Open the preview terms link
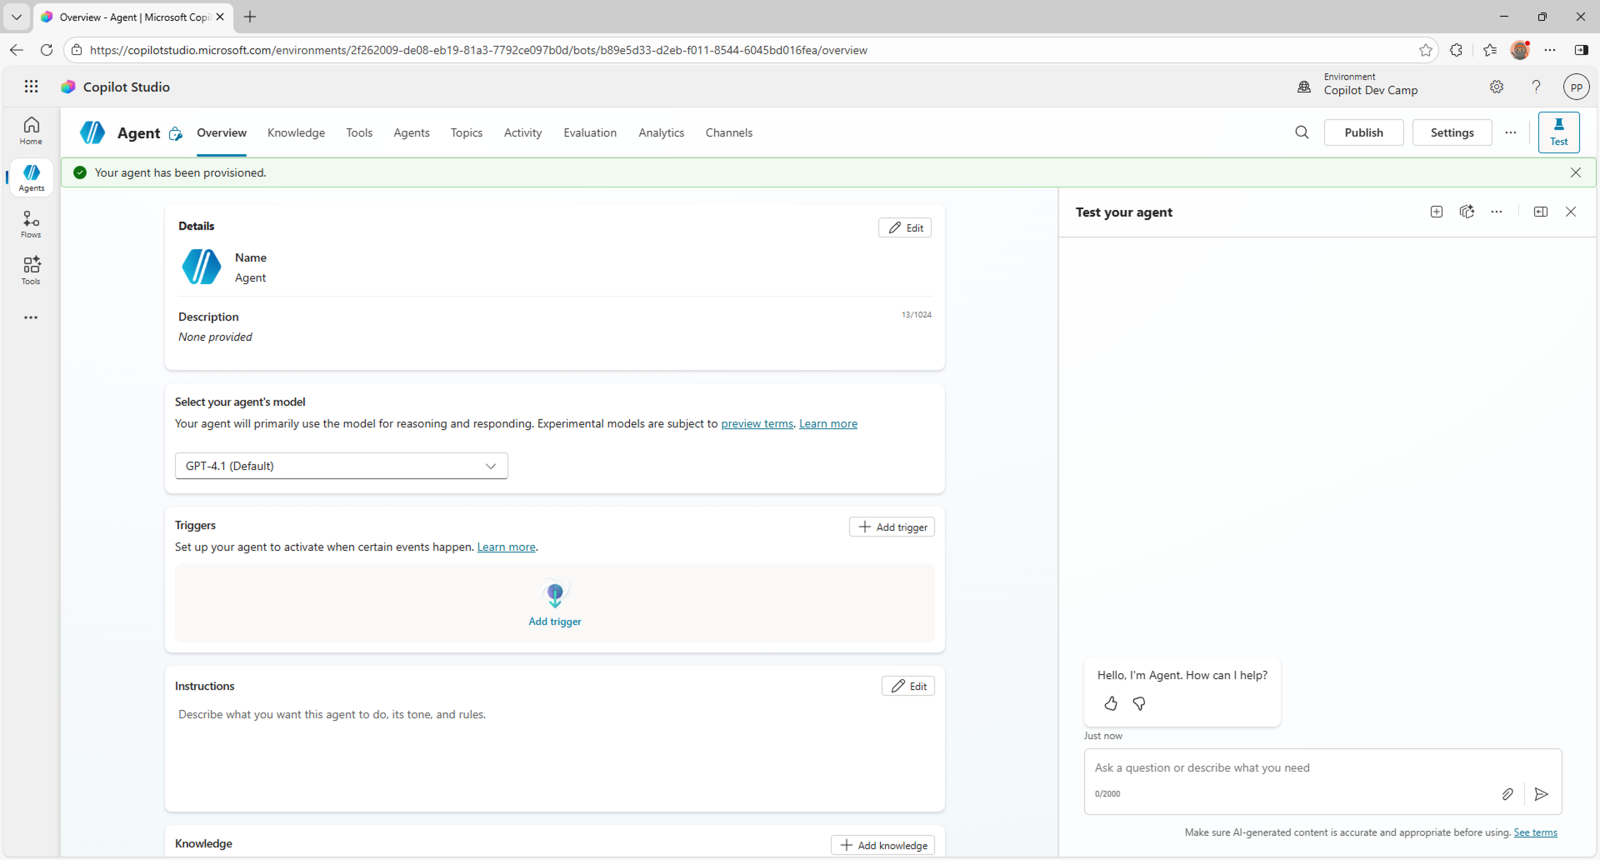Screen dimensions: 1600x860 [757, 424]
